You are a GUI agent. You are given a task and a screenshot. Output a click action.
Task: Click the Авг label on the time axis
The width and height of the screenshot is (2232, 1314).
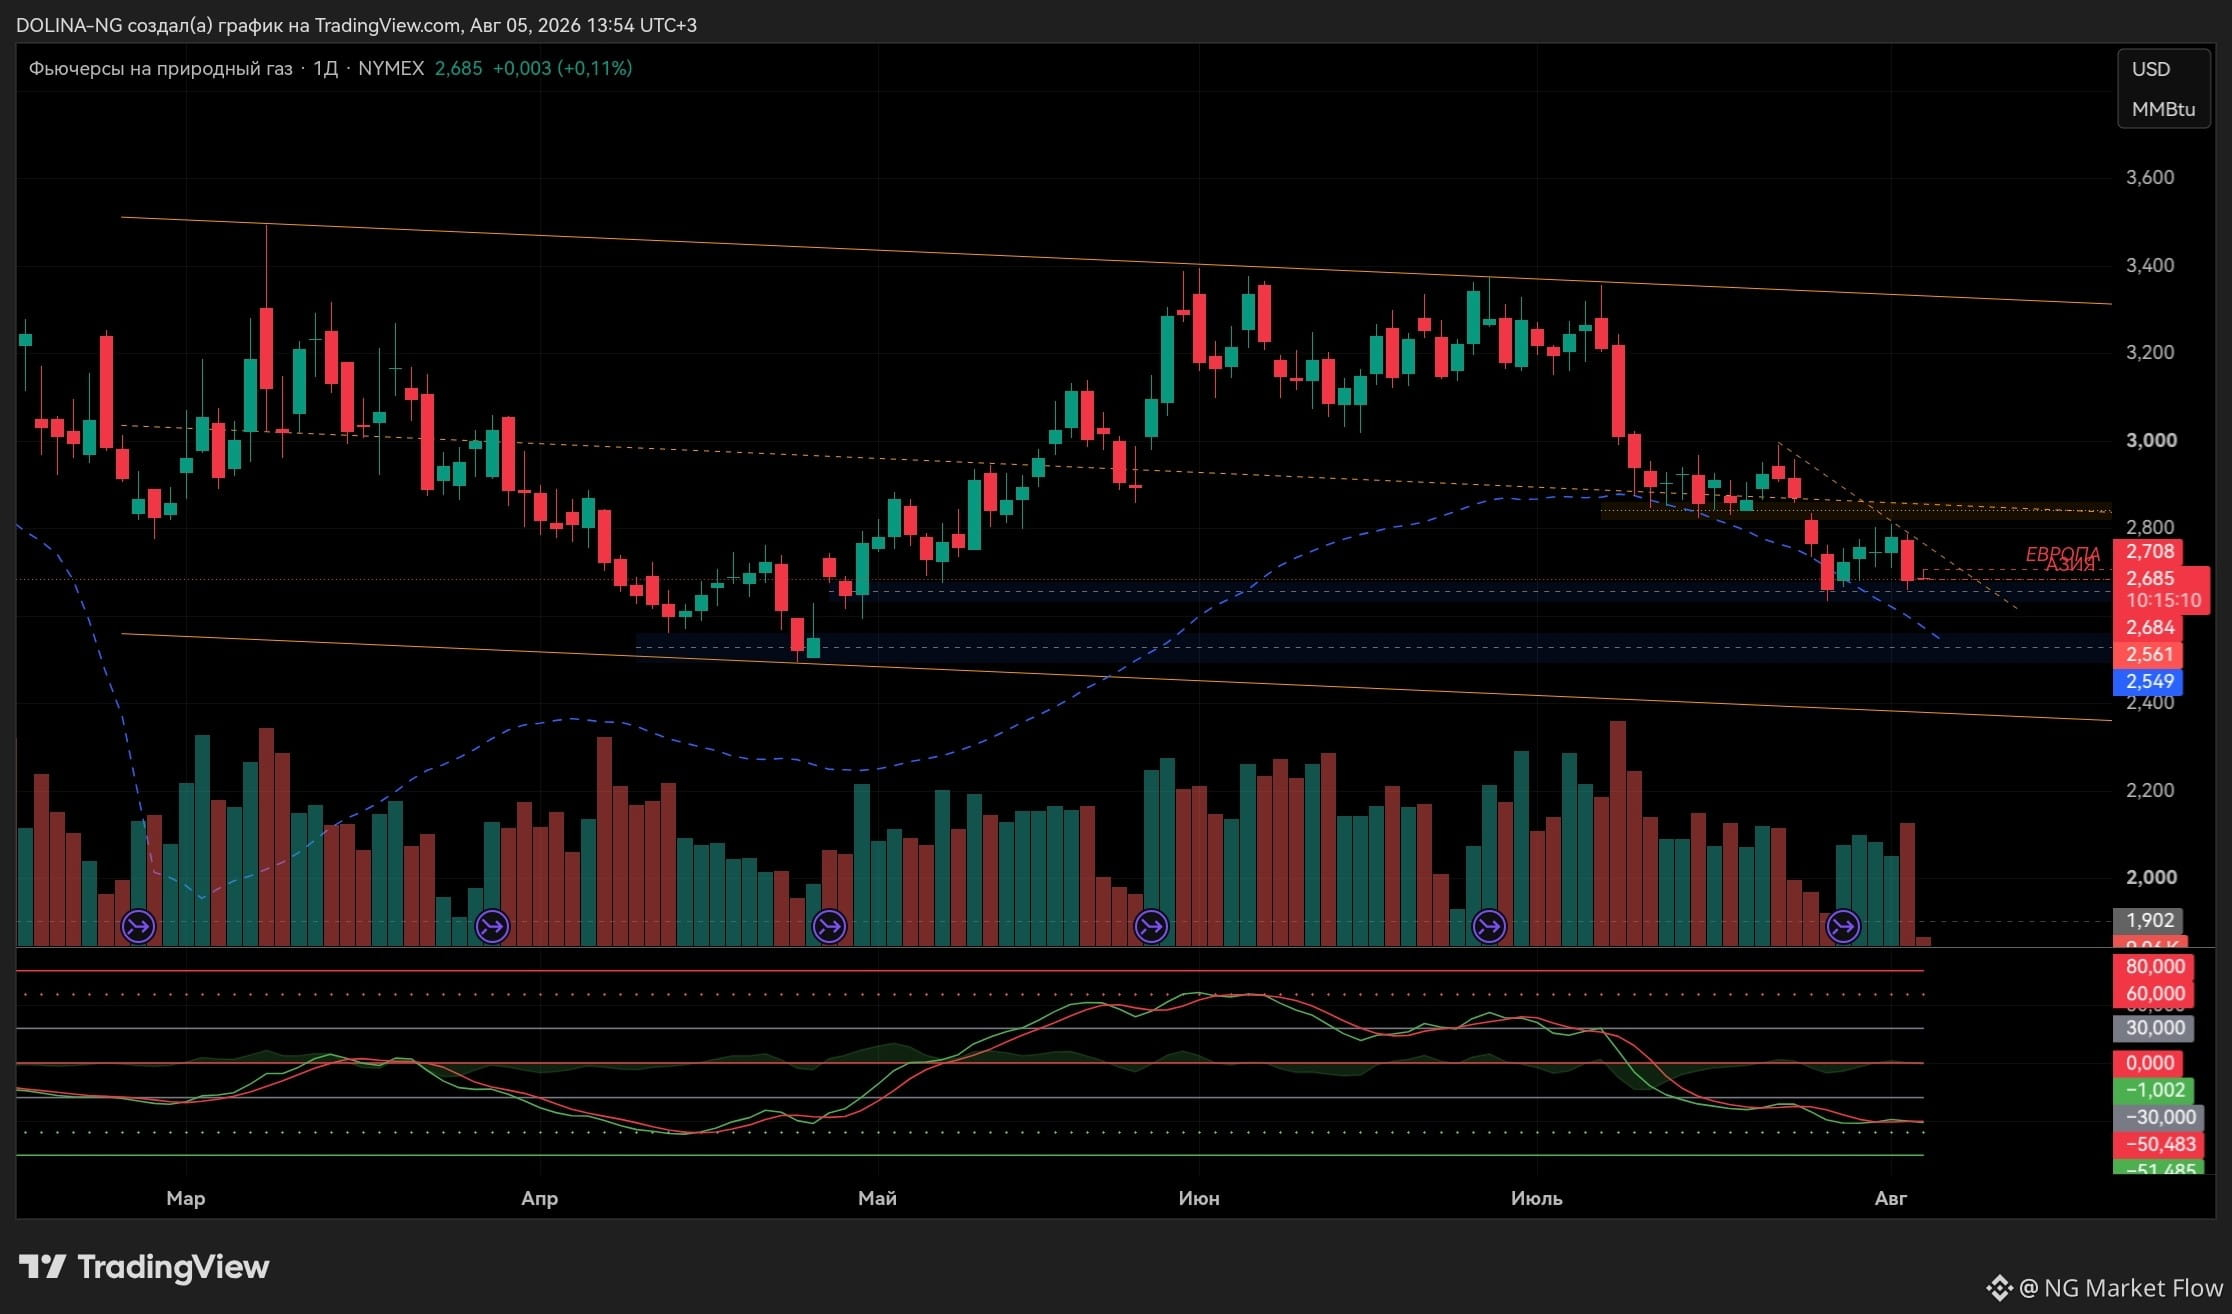click(x=1891, y=1198)
